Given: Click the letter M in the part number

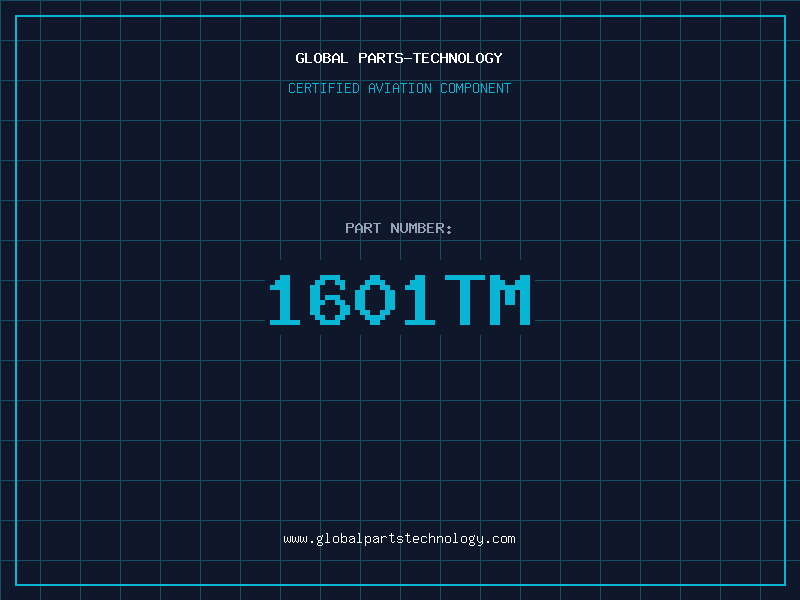Looking at the screenshot, I should 510,300.
